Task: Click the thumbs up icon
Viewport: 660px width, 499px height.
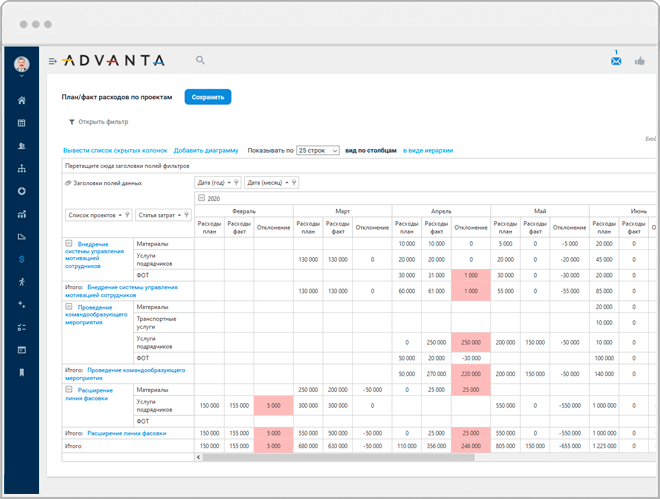Action: pyautogui.click(x=640, y=61)
